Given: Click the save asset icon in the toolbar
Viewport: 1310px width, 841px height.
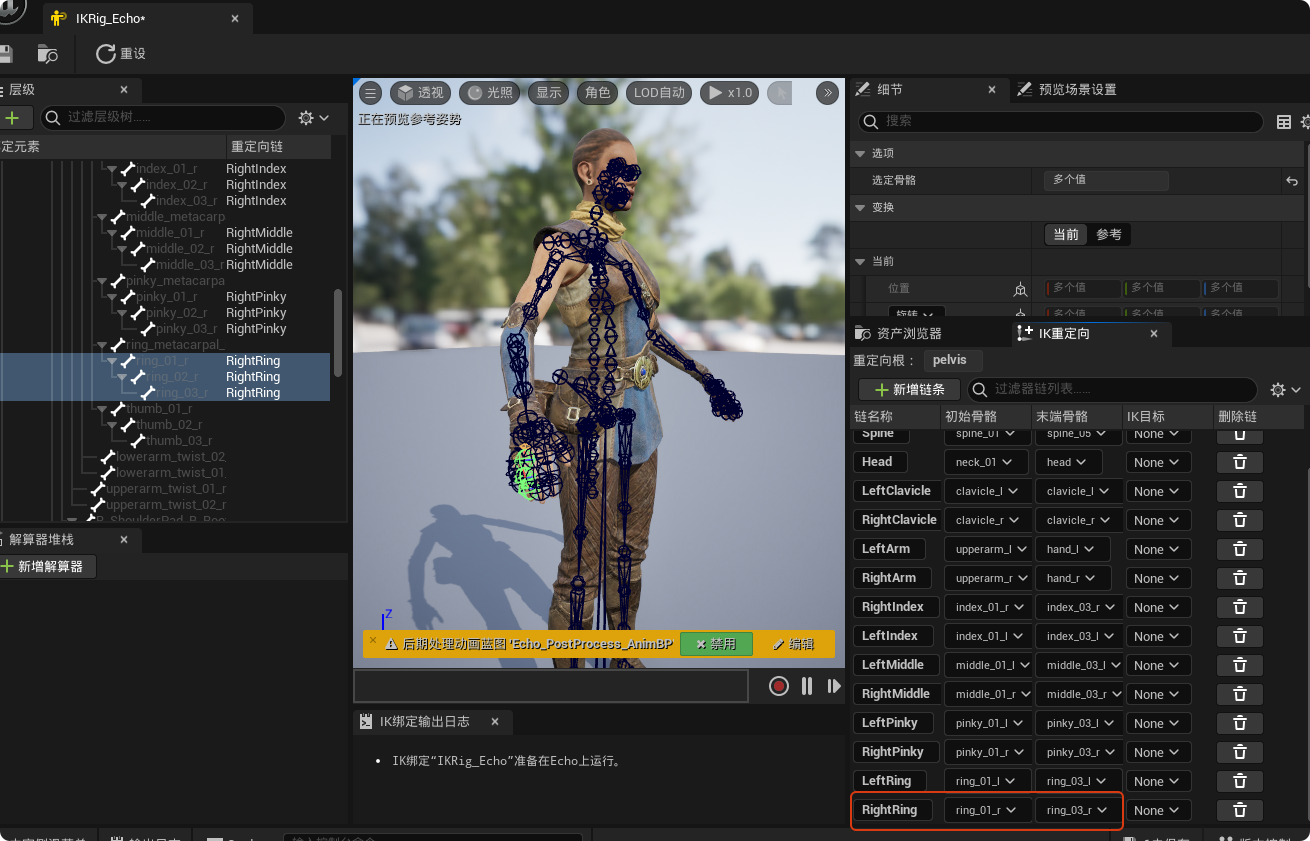Looking at the screenshot, I should 5,53.
